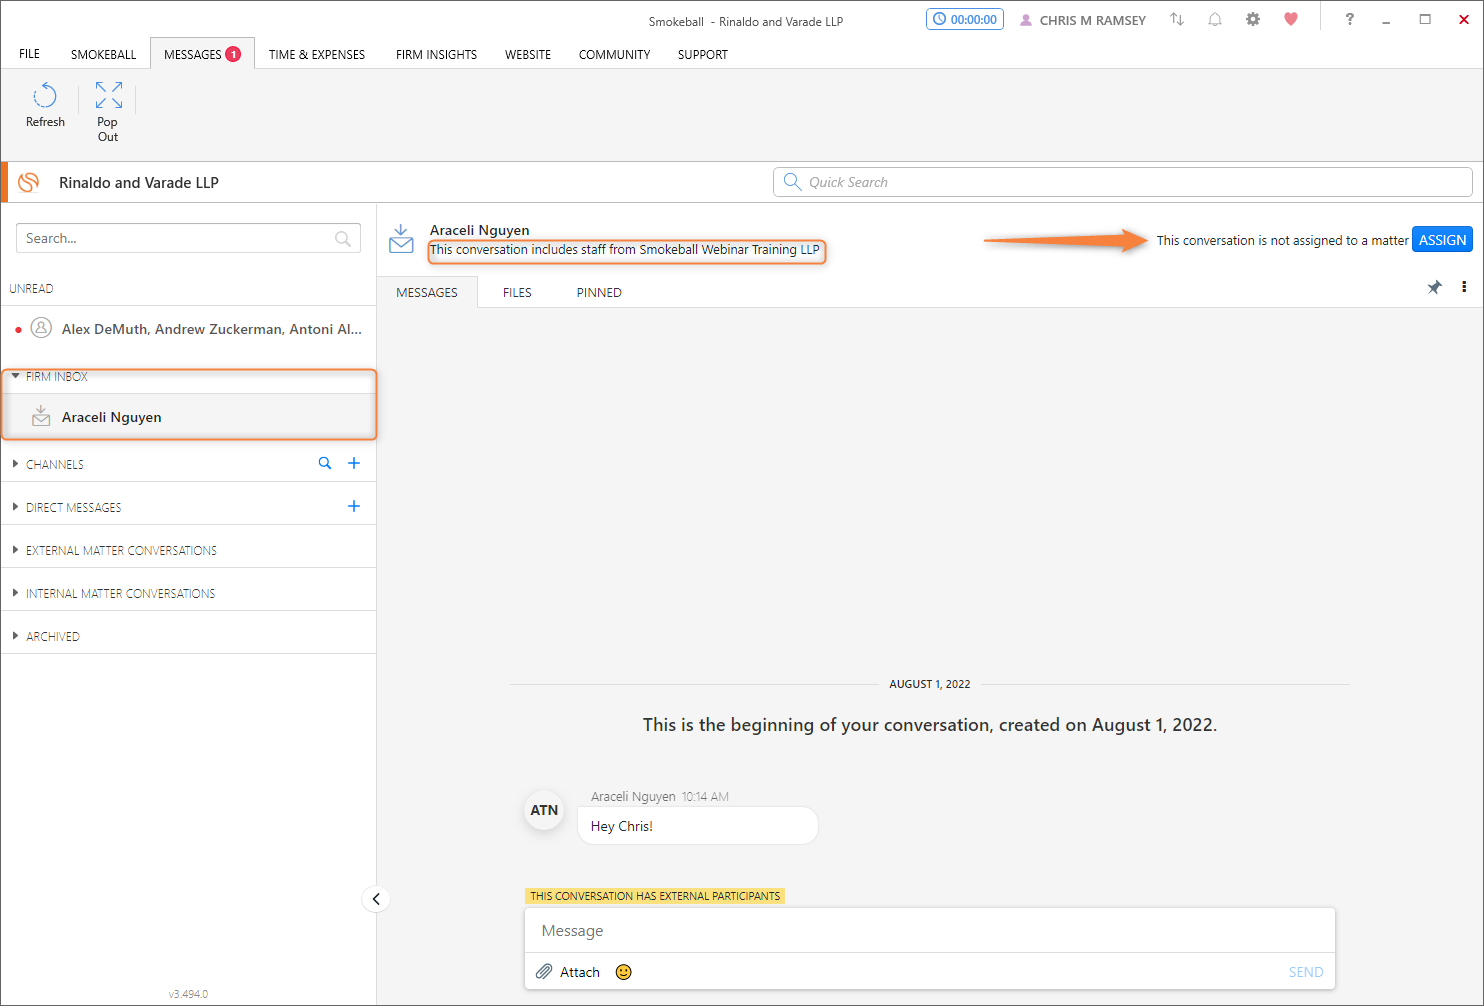
Task: Click the inbox icon beside Araceli Nguyen in the sidebar
Action: [41, 416]
